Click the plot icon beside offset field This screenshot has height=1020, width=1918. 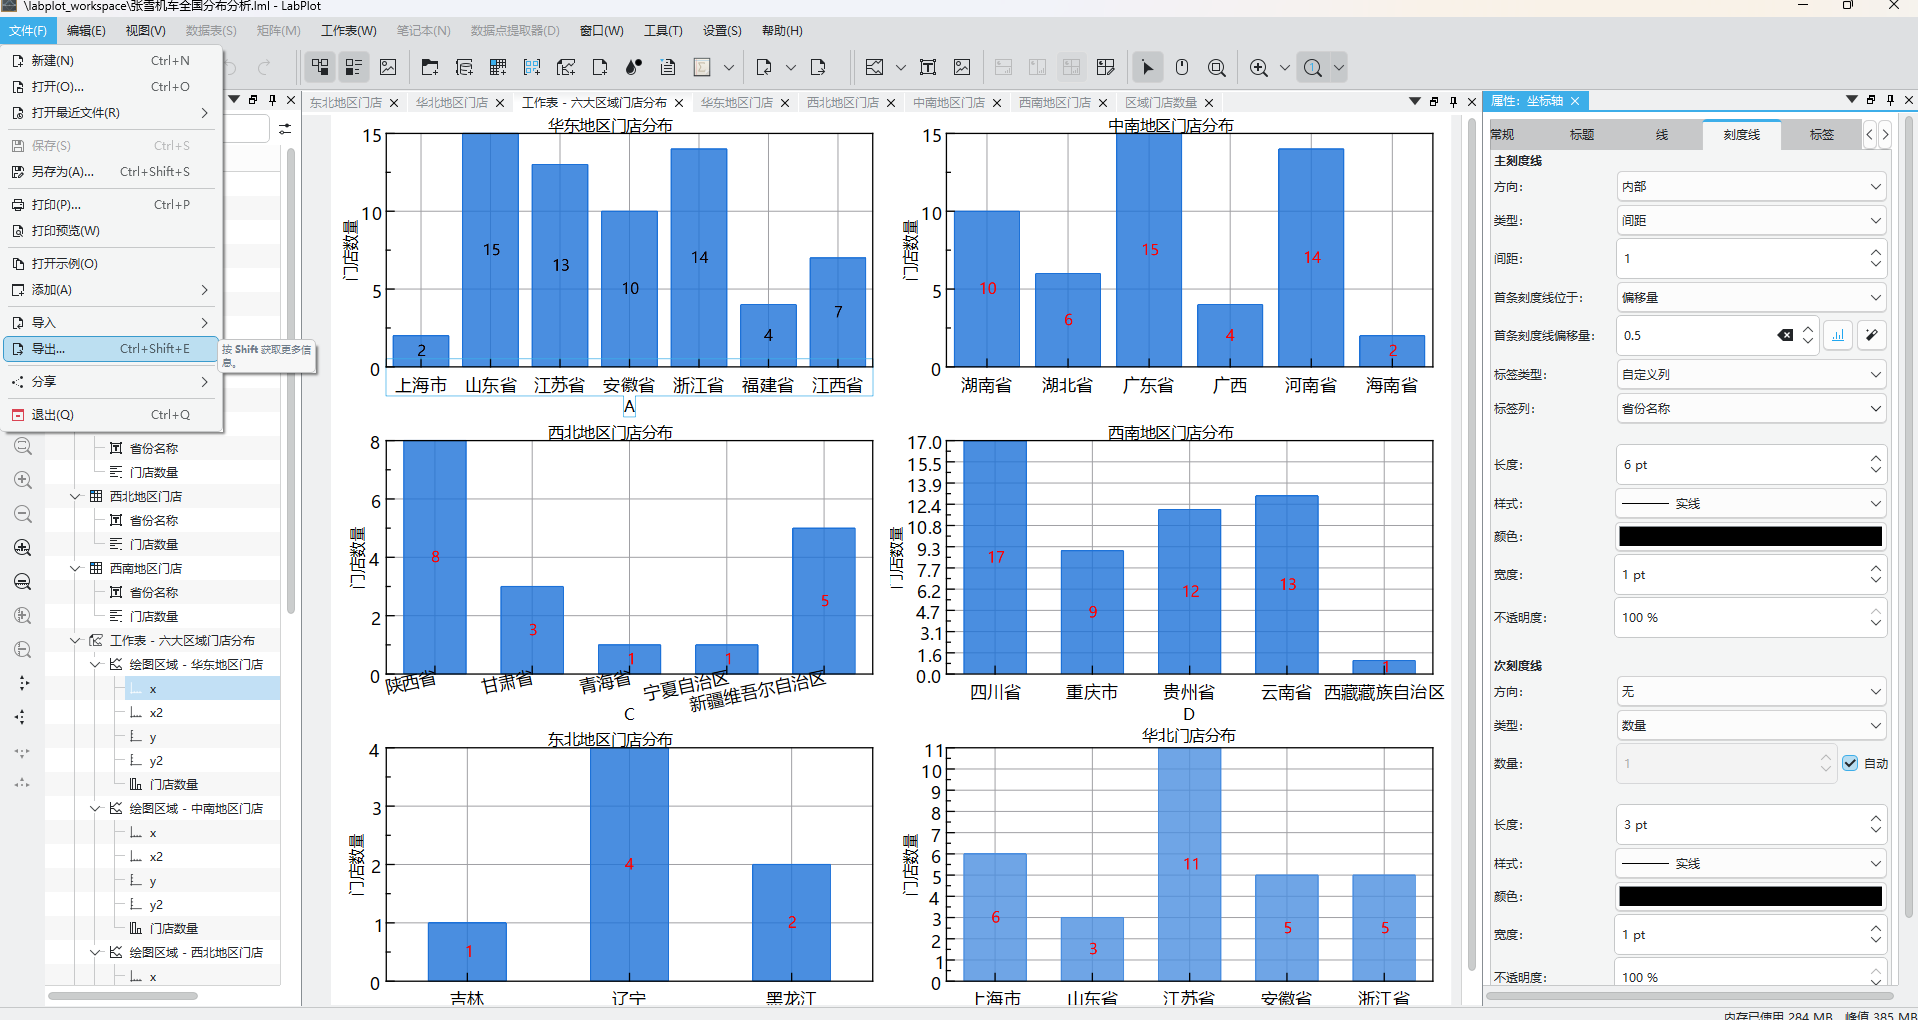point(1838,335)
